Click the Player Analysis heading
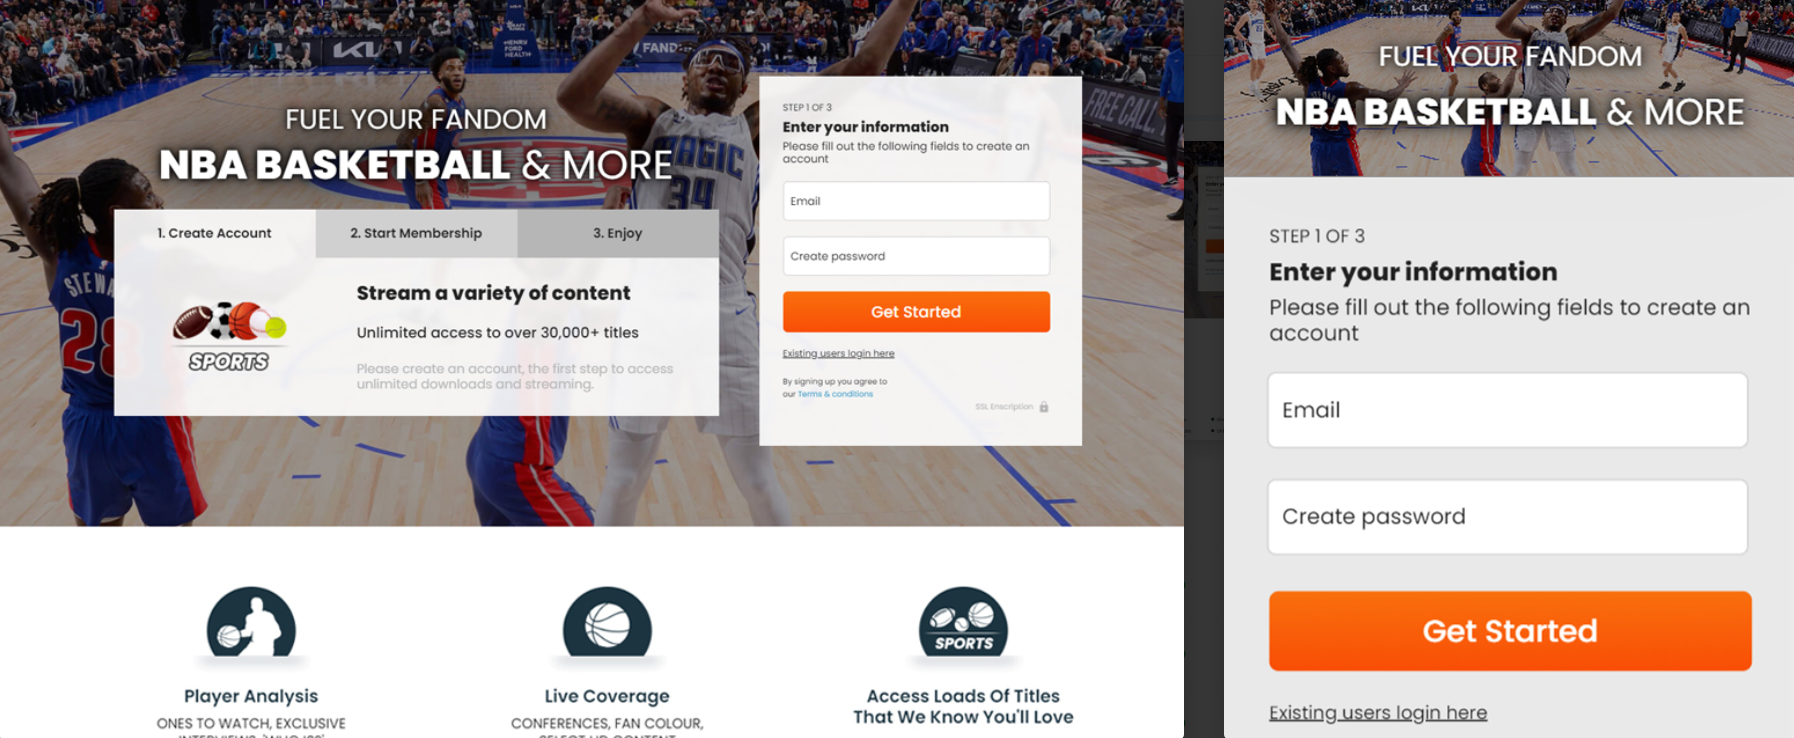Screen dimensions: 1794x738 (251, 696)
